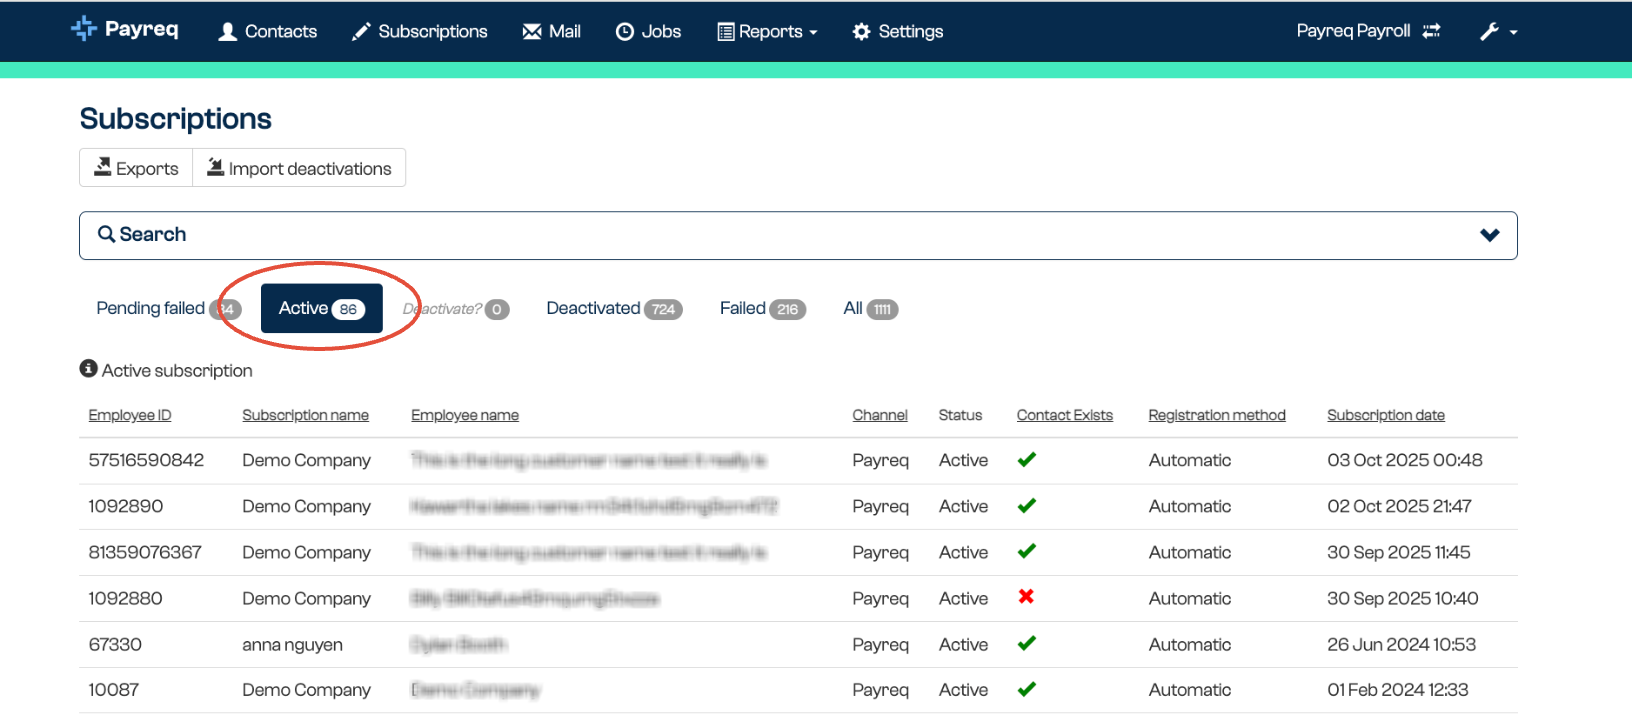
Task: Click date 01 Feb 2024 12:33
Action: click(1398, 690)
